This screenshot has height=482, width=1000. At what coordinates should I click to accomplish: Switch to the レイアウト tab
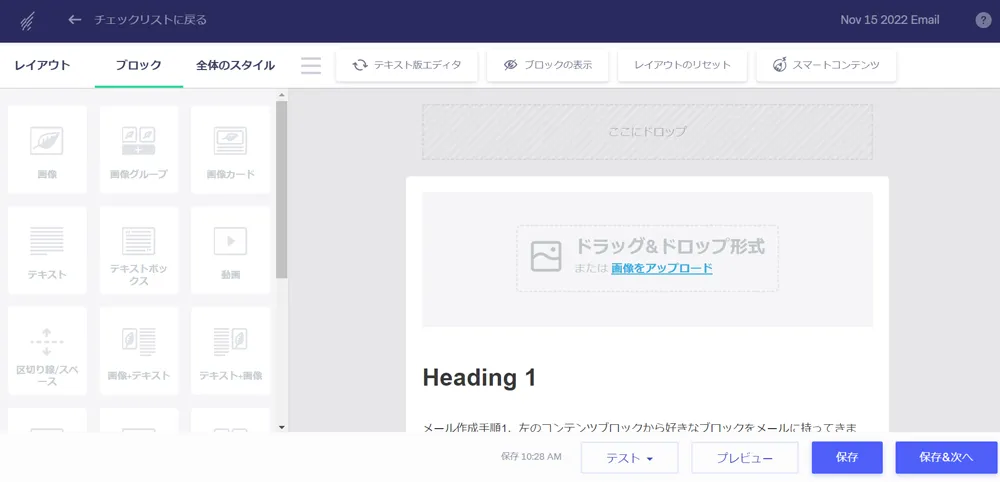click(x=43, y=65)
